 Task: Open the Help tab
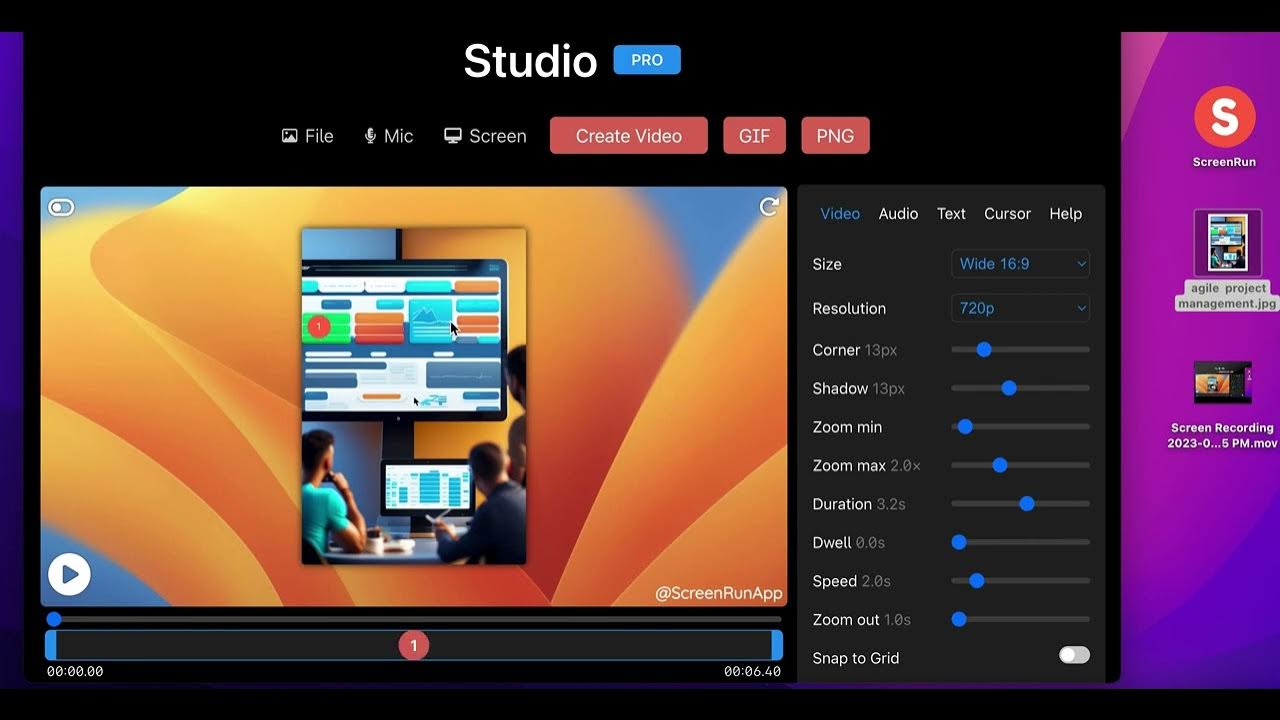1065,214
